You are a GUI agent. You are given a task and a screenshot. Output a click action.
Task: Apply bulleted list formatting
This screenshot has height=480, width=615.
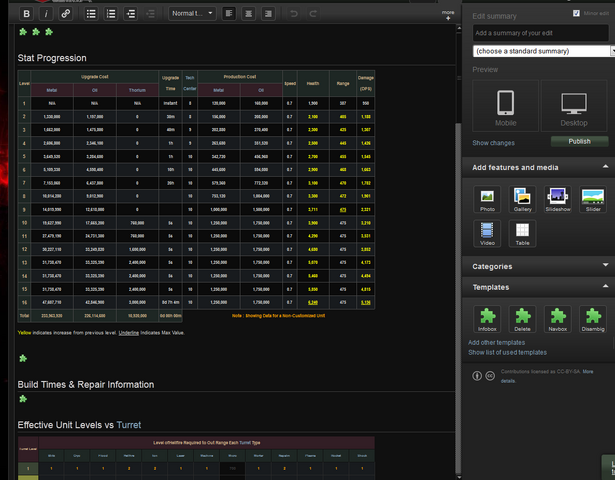point(91,14)
